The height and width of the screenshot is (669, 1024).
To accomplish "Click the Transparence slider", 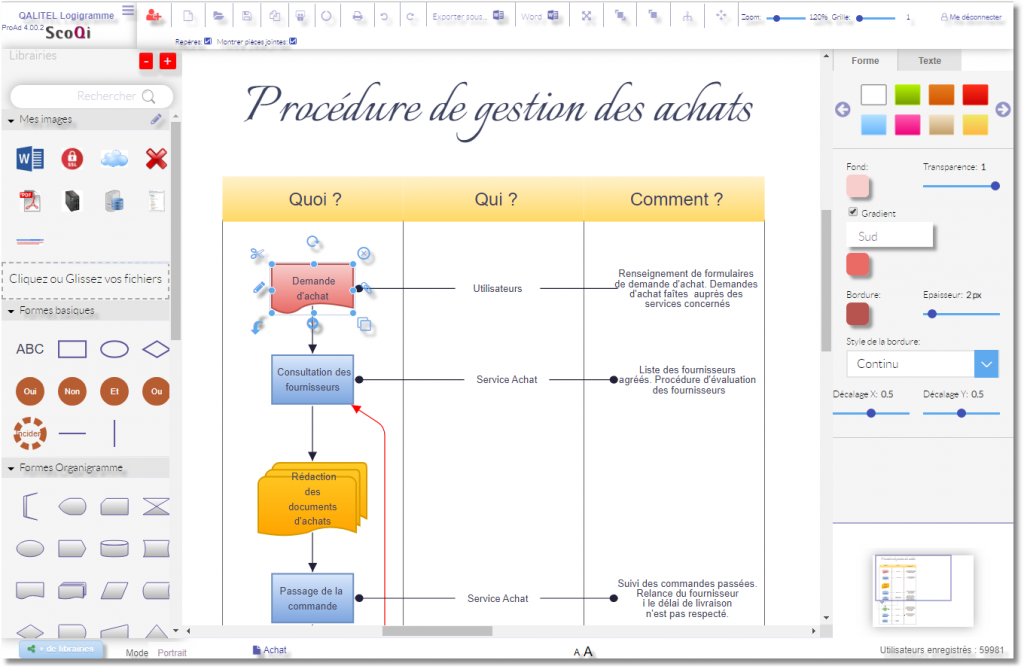I will click(x=961, y=186).
